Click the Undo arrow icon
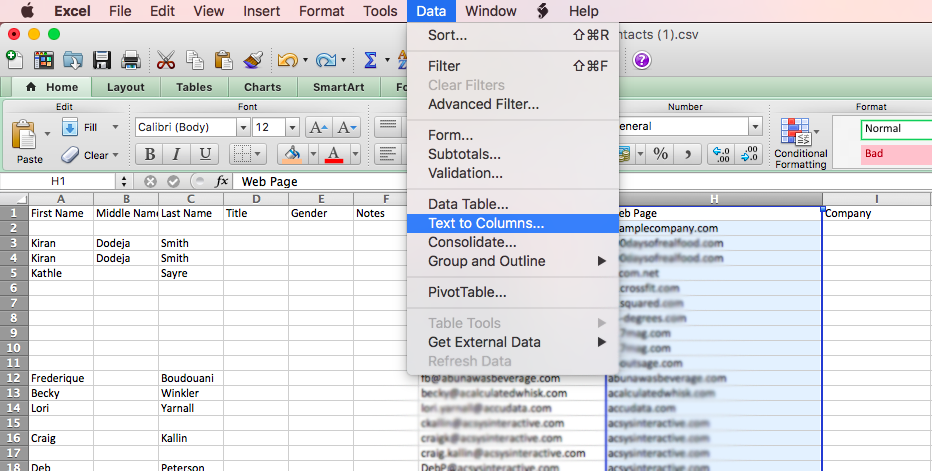Screen dimensions: 932x471 coord(288,60)
